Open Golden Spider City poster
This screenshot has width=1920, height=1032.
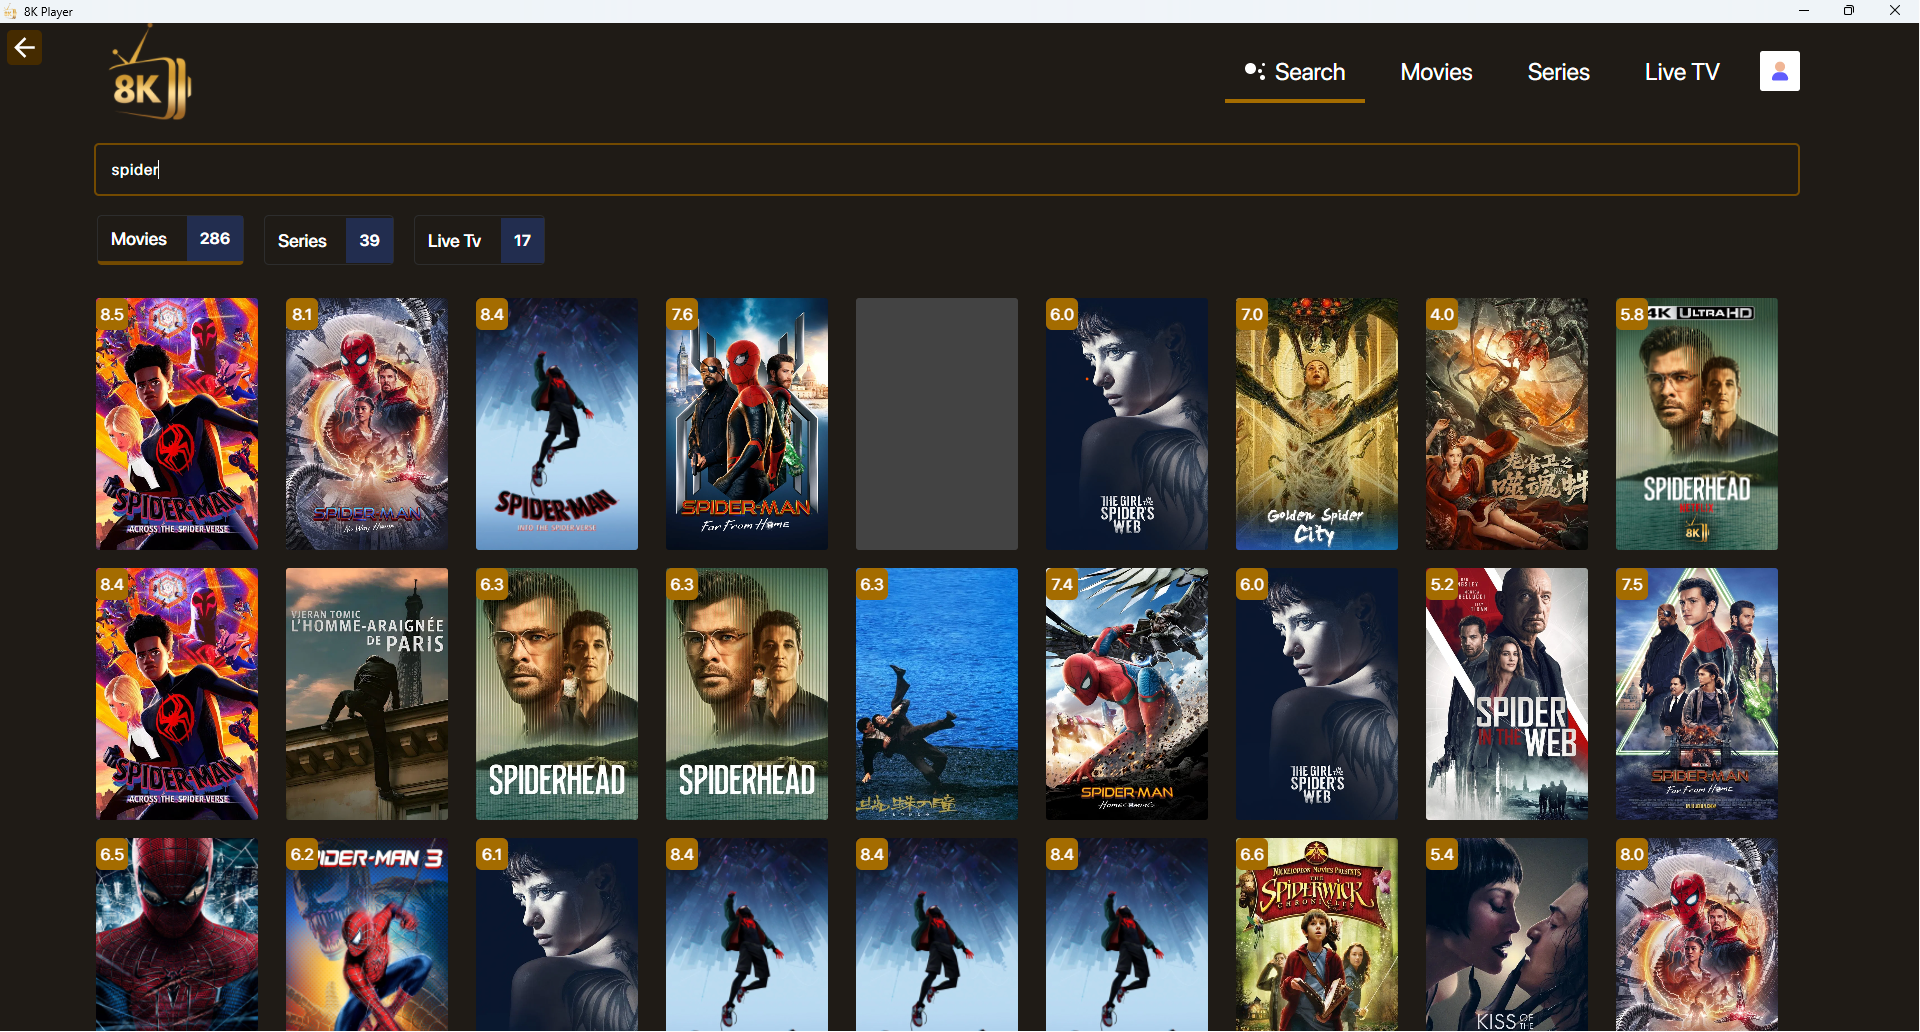(1317, 424)
